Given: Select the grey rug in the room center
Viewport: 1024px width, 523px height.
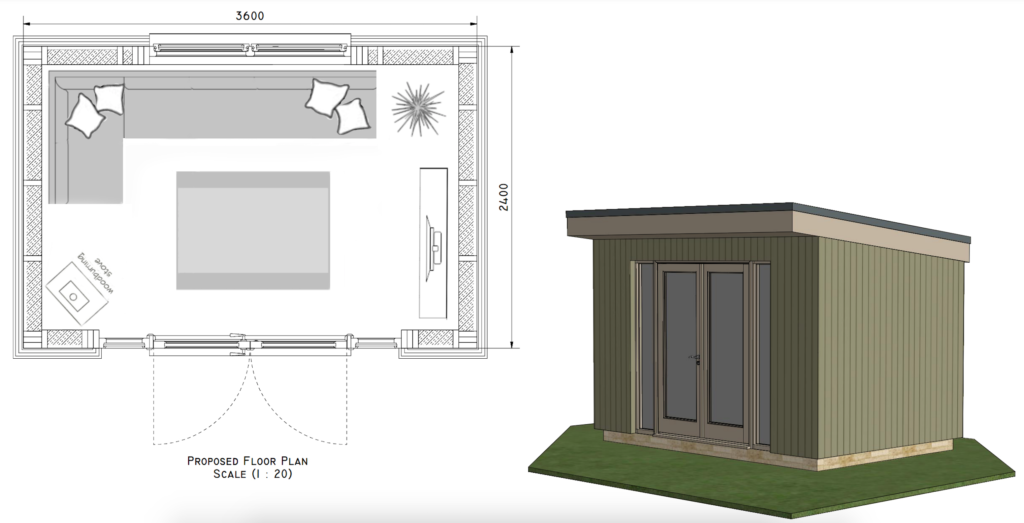Looking at the screenshot, I should click(x=253, y=230).
